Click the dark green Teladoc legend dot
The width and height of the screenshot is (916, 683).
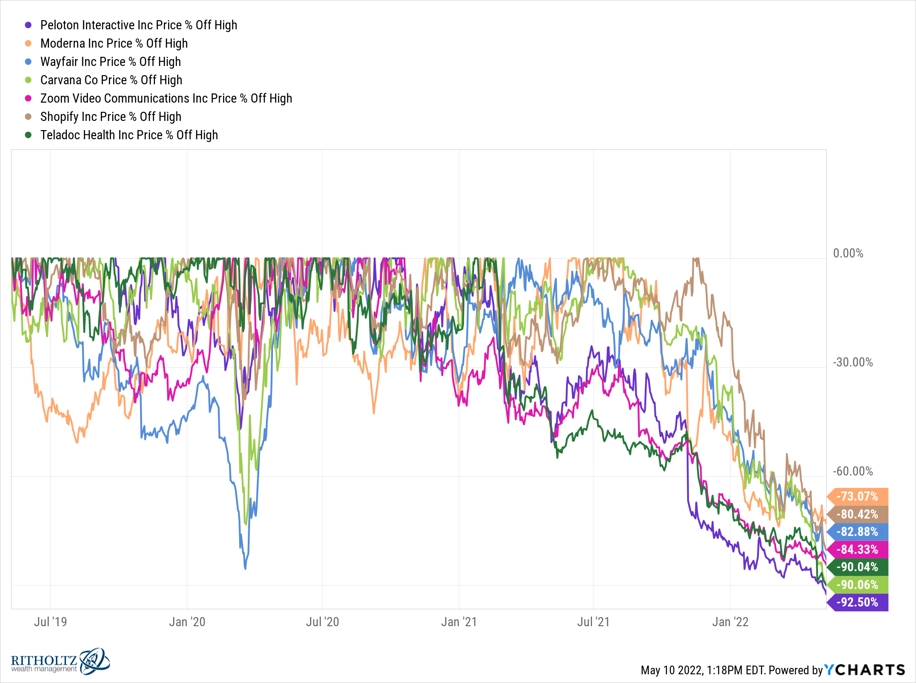pos(28,135)
